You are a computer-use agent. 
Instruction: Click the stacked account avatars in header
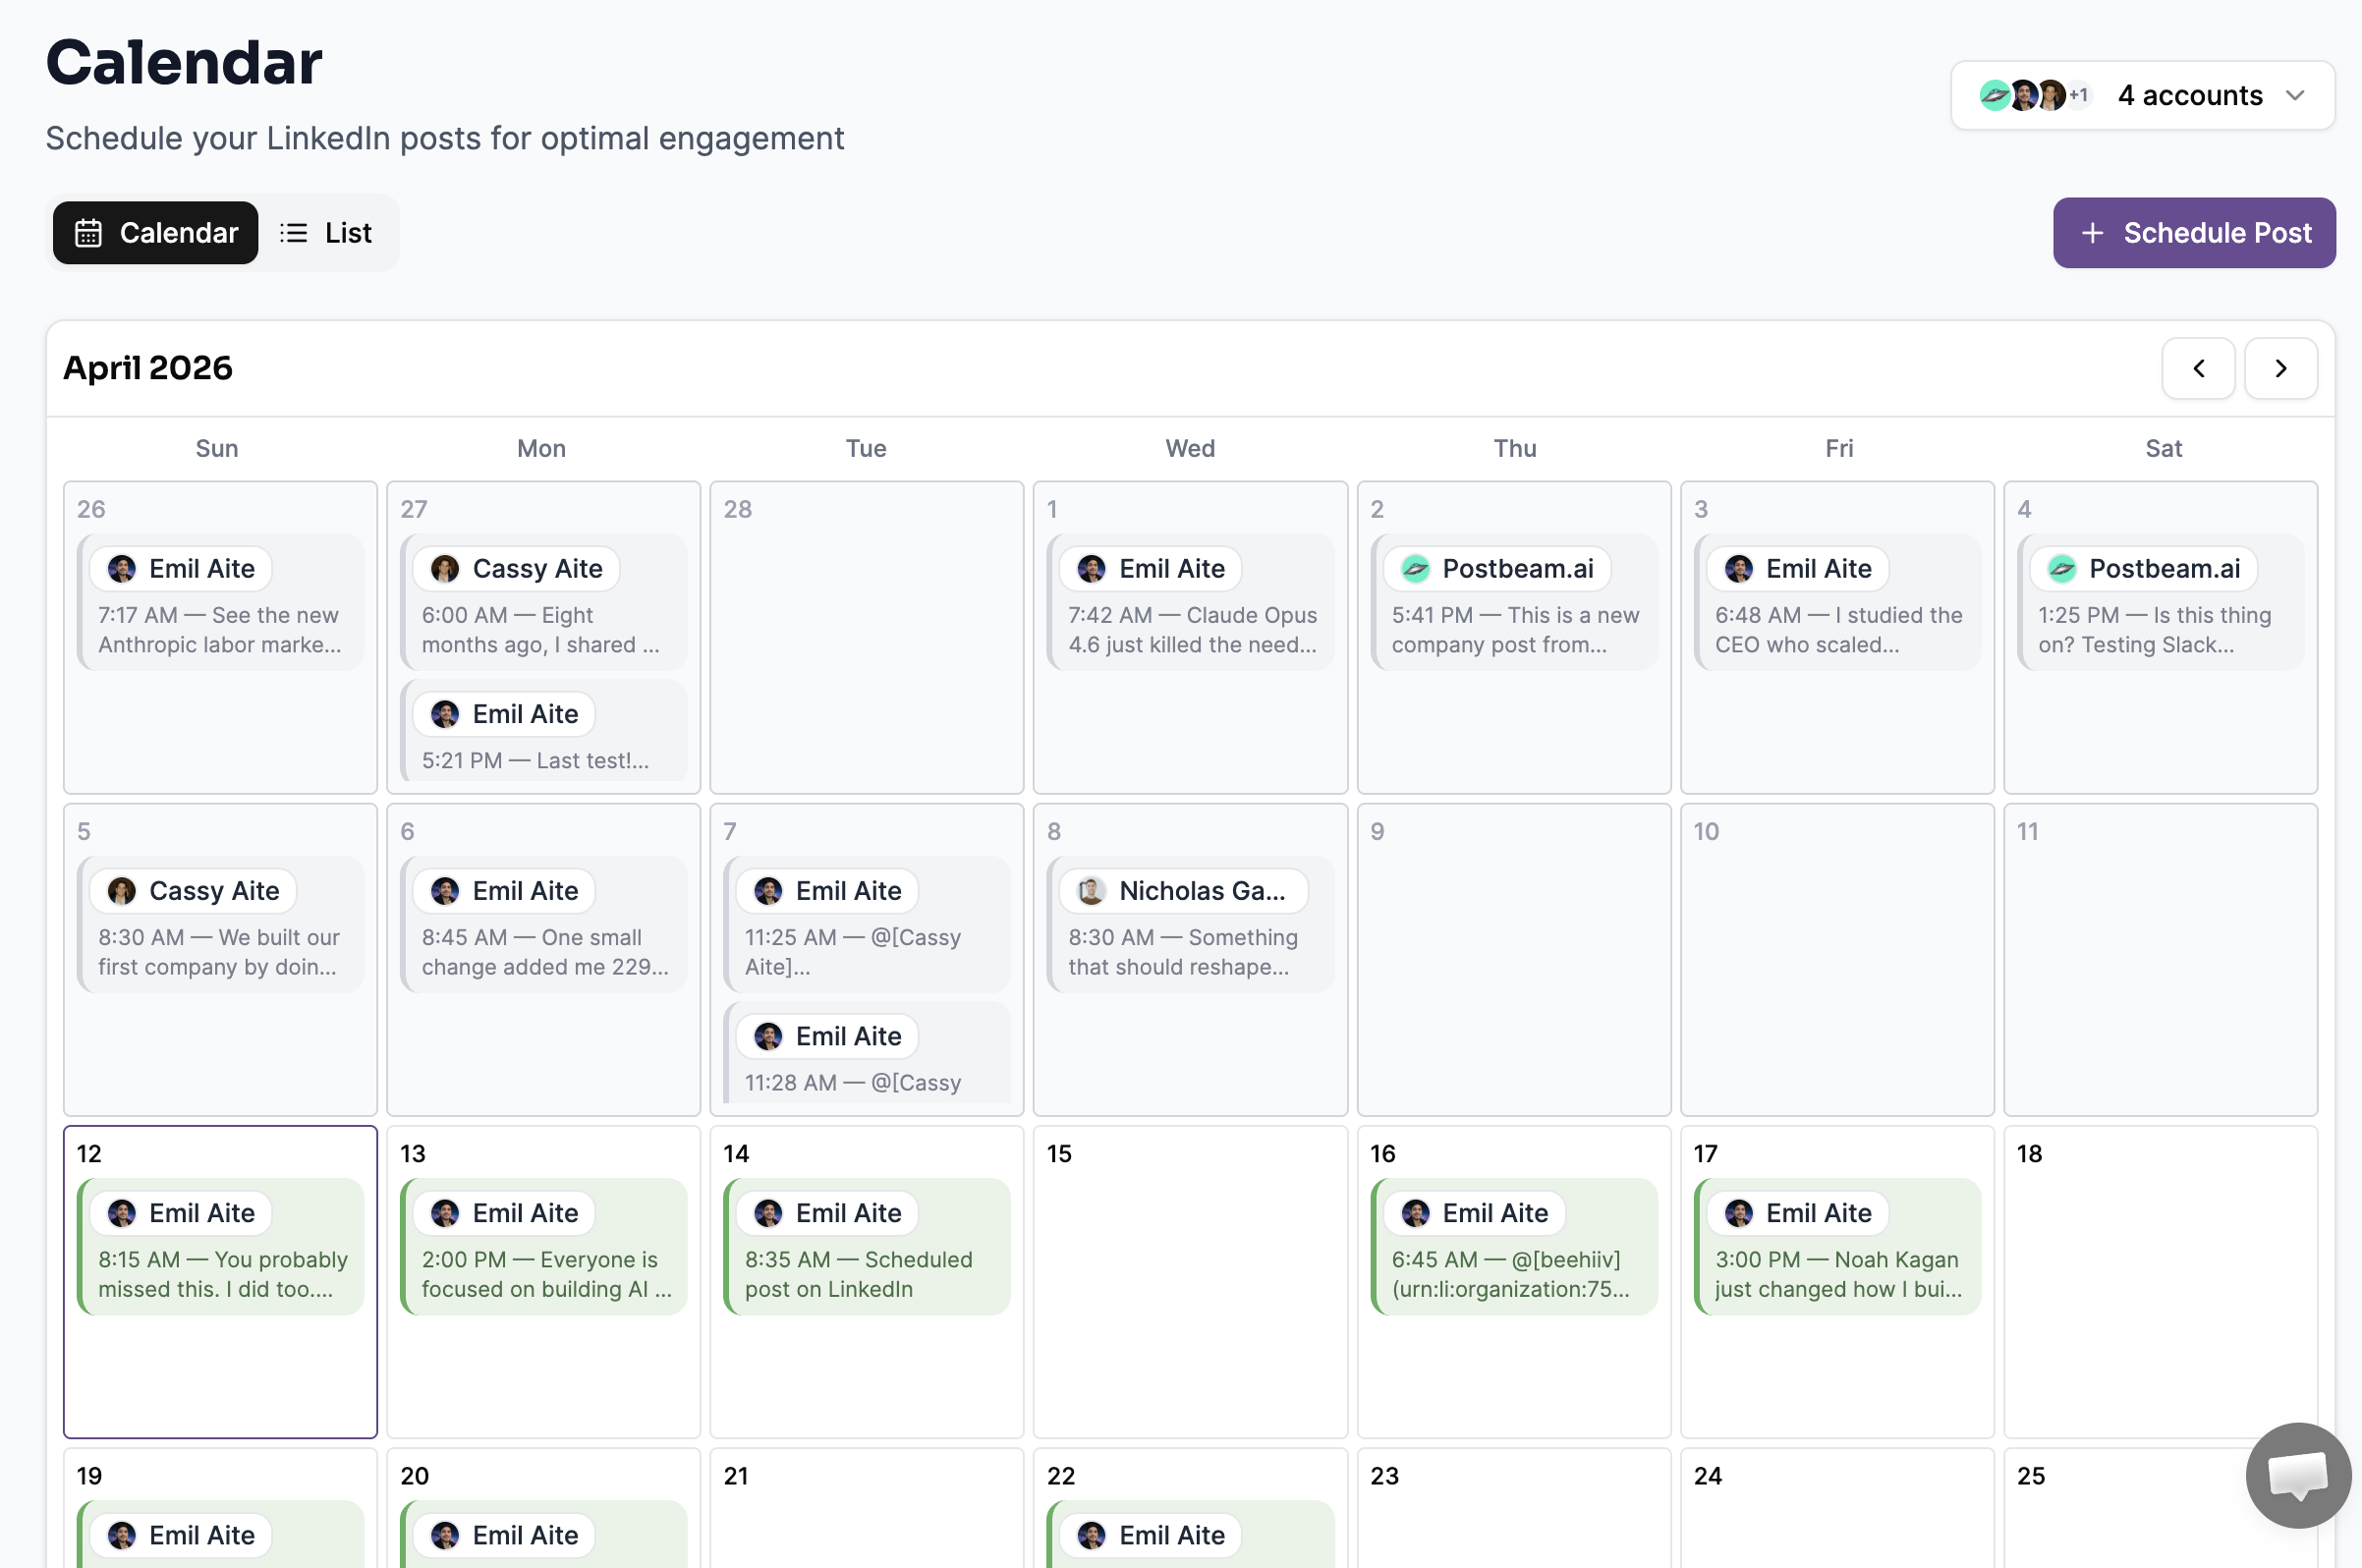(x=2031, y=95)
